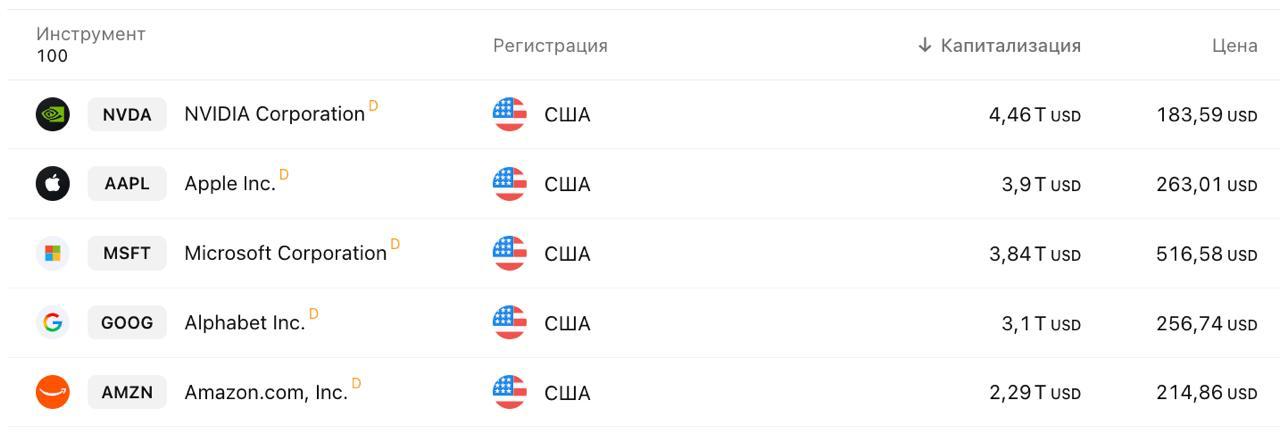This screenshot has width=1280, height=434.
Task: Sort by the Капитализация column header
Action: coord(1010,45)
